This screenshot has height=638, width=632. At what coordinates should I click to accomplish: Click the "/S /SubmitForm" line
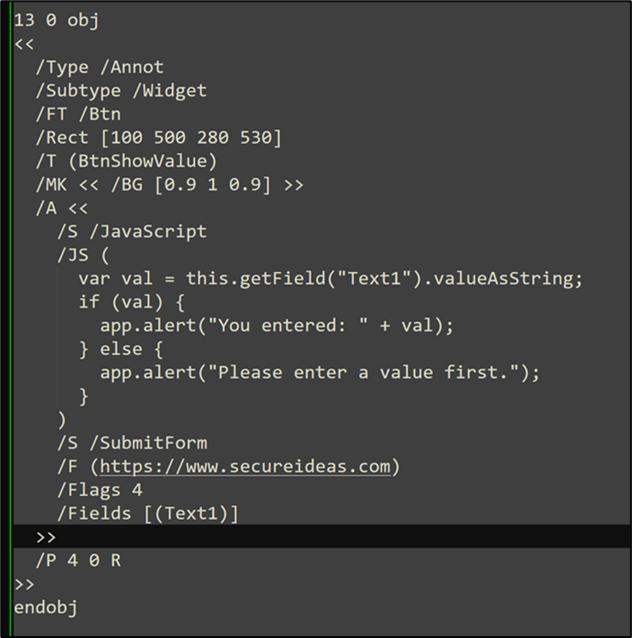[131, 443]
